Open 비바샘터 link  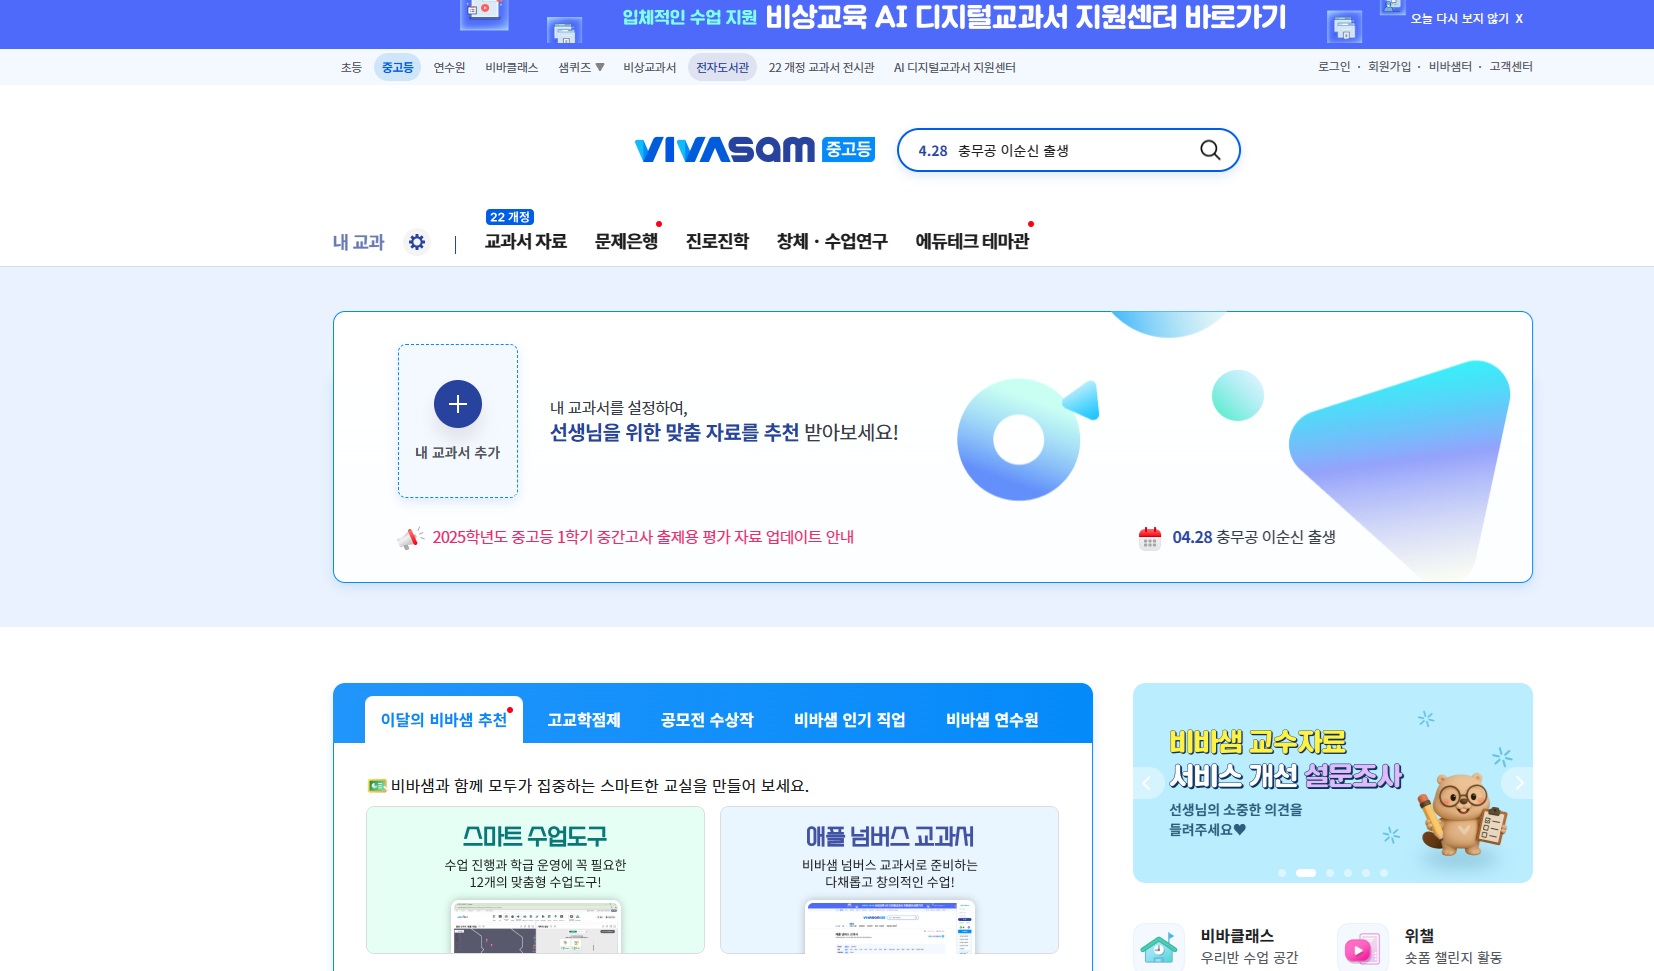click(1450, 66)
